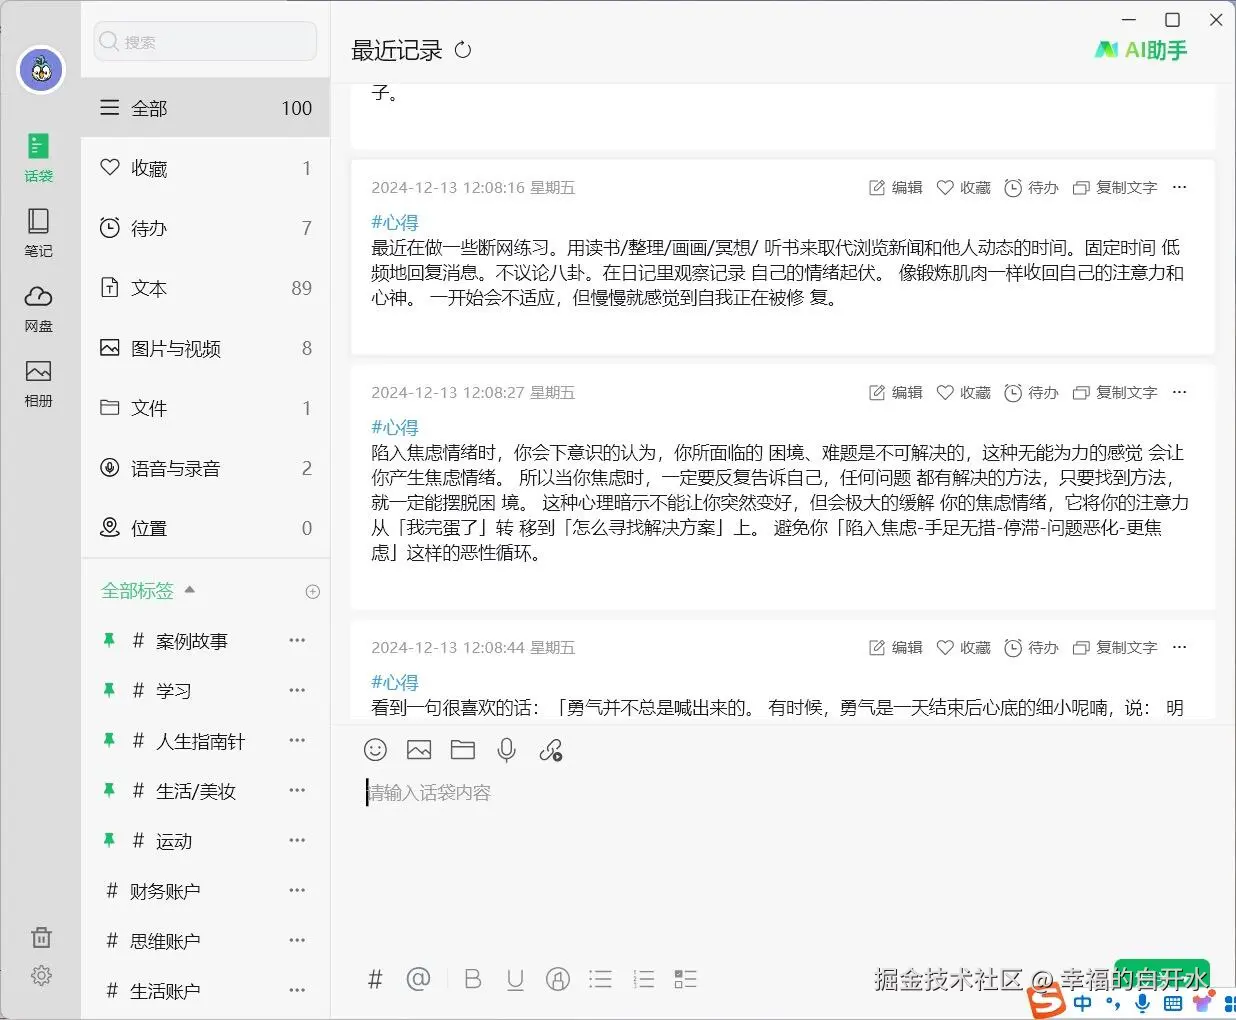
Task: Edit the 12:08:16 record
Action: point(896,188)
